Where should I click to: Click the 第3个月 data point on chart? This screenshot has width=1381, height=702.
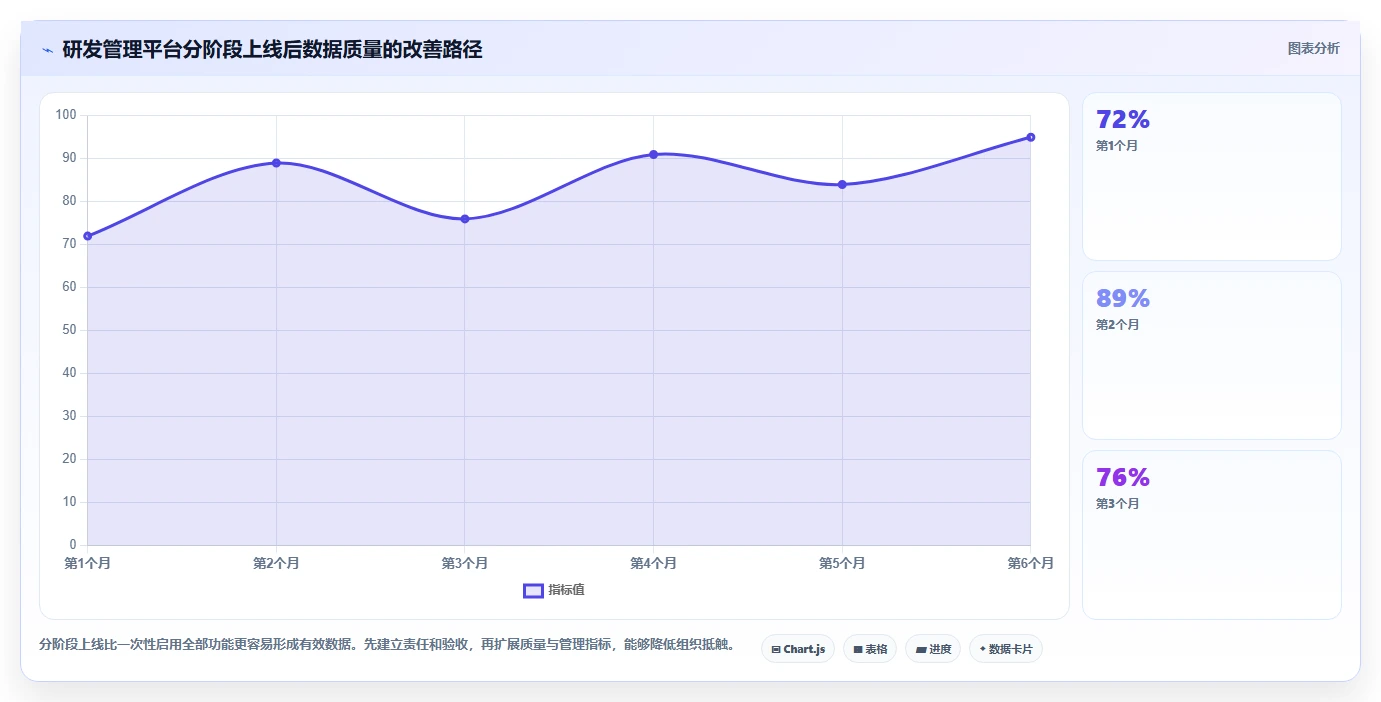pyautogui.click(x=465, y=219)
